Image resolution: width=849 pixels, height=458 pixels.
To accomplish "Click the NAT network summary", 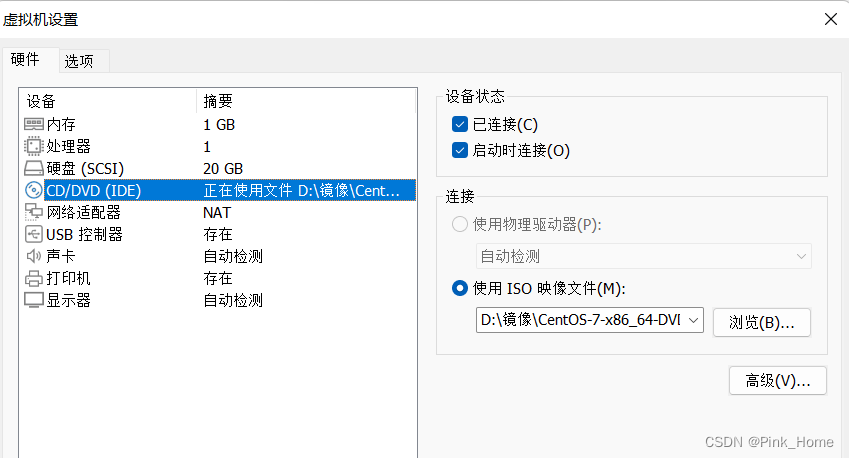I will 217,213.
